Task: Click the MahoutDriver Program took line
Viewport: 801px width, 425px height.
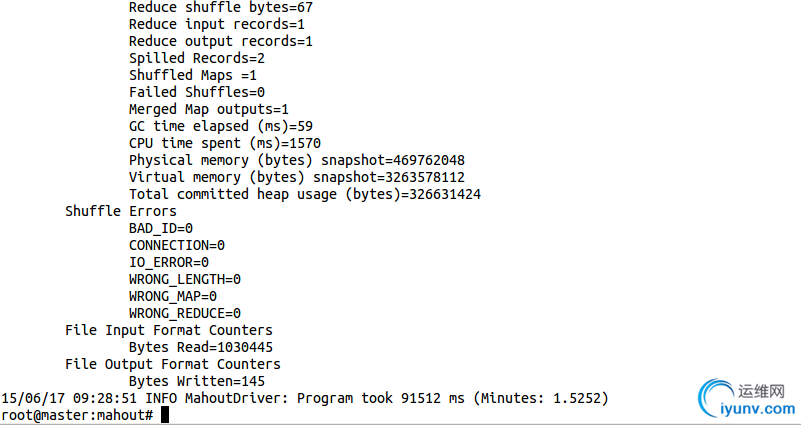Action: coord(305,398)
